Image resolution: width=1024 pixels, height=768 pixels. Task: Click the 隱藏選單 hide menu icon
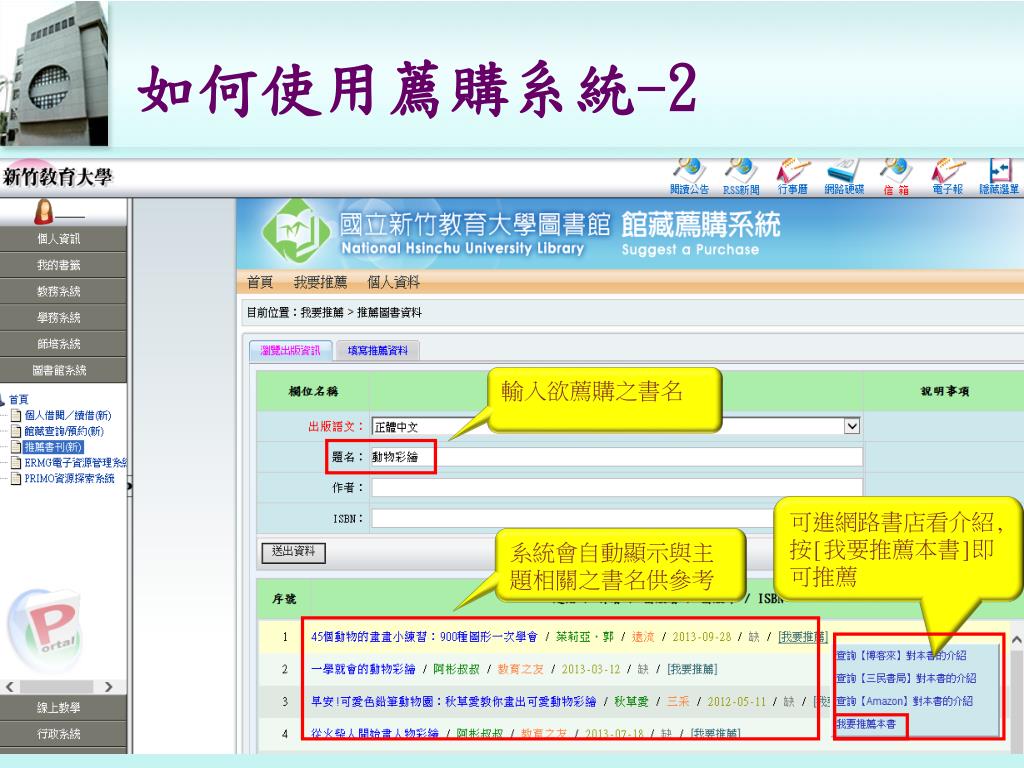tap(999, 176)
